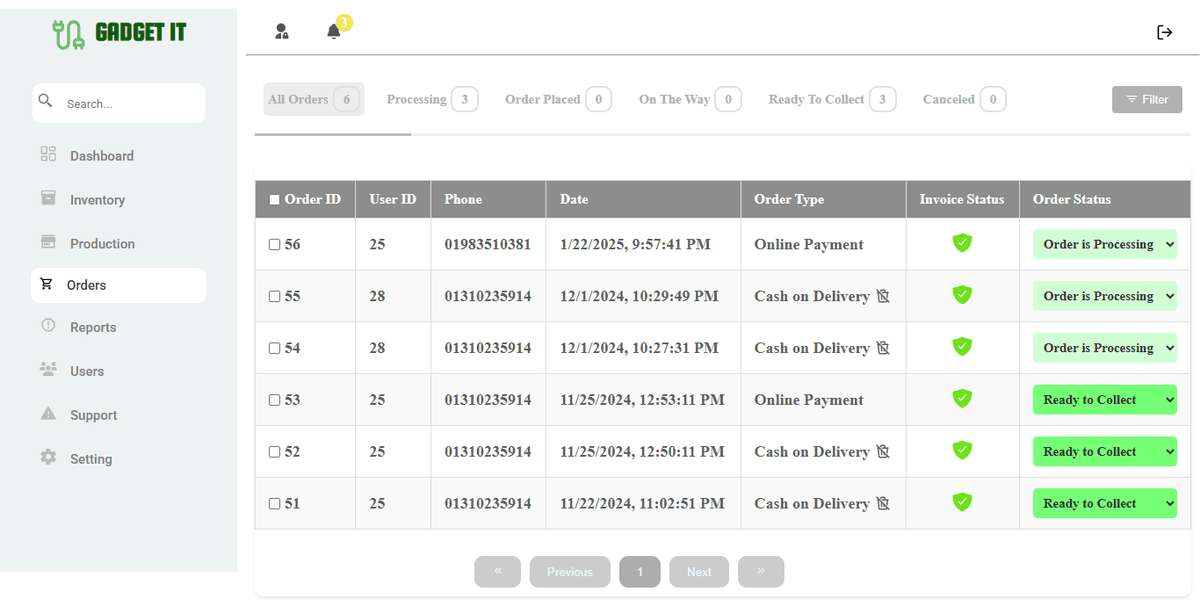Screen dimensions: 1200x605
Task: Change the Ready to Collect dropdown on order 52
Action: point(1104,451)
